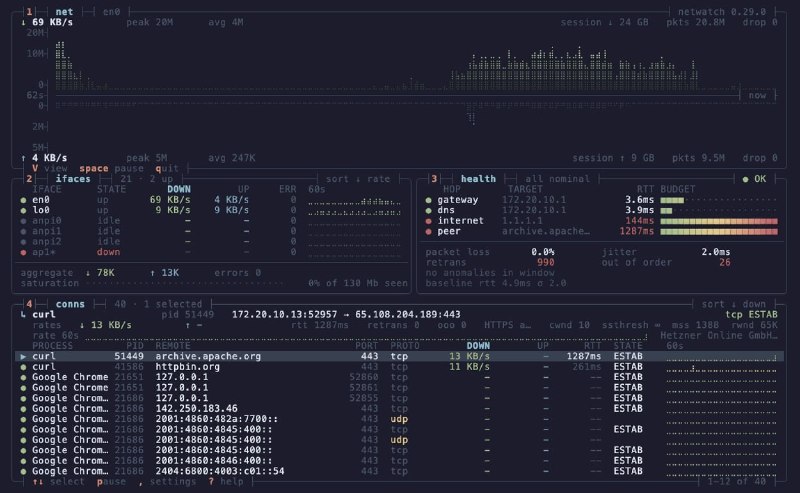Click the saturation bar in ifaces panel
The image size is (800, 493).
[x=187, y=283]
